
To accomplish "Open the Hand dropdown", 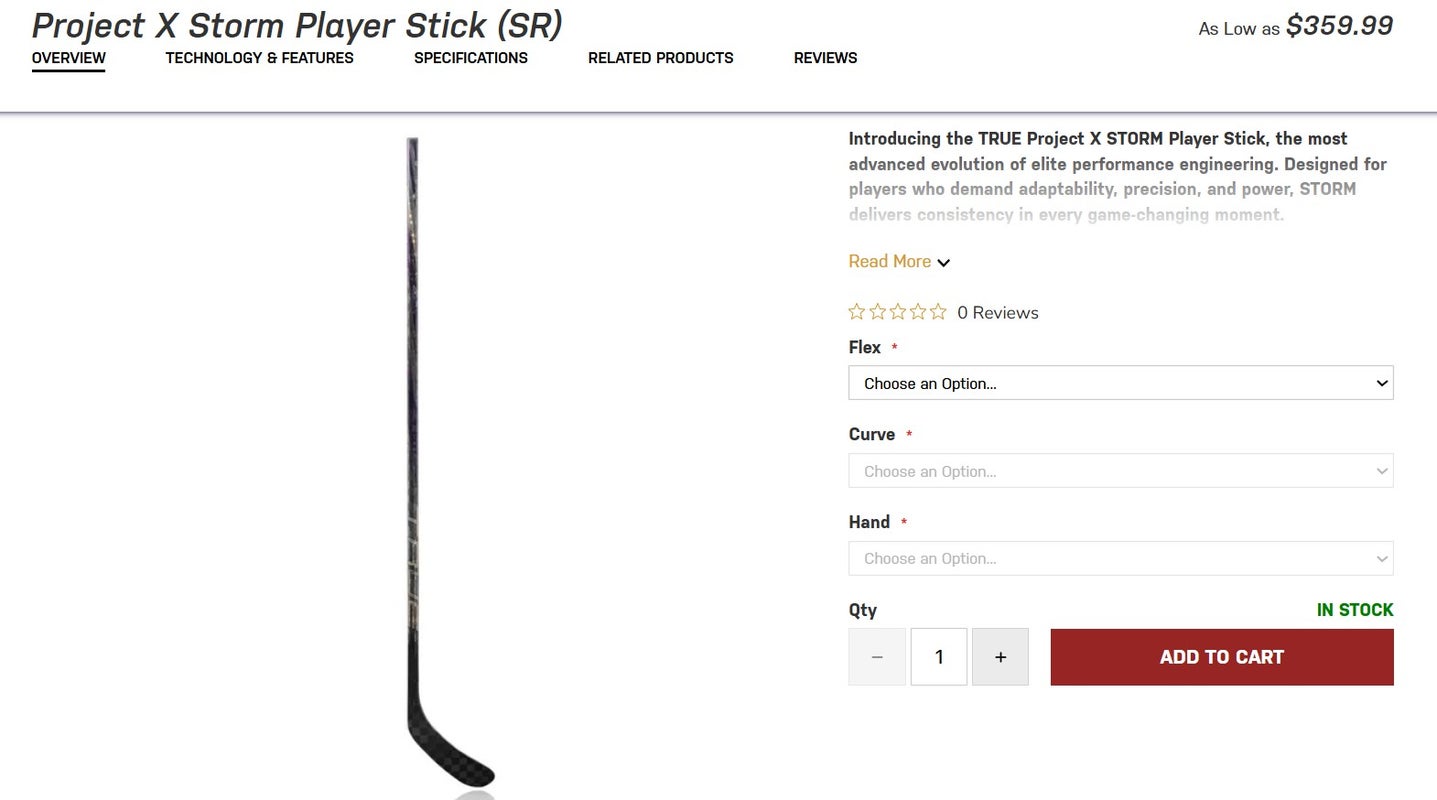I will [x=1120, y=559].
